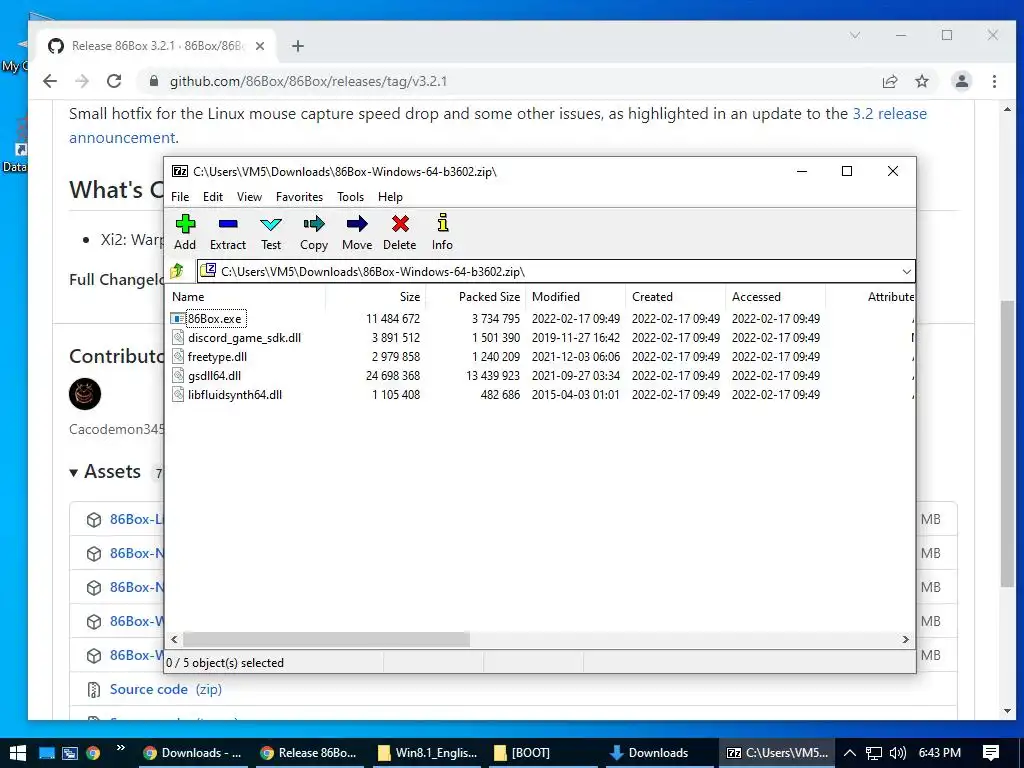1024x768 pixels.
Task: Go up one folder level in 7-Zip
Action: click(177, 271)
